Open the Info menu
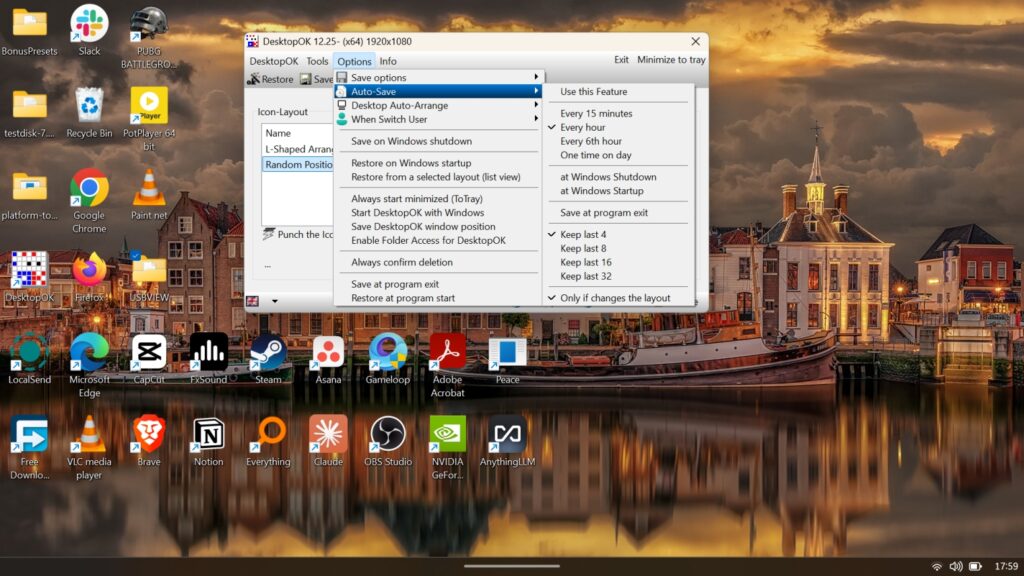 tap(389, 60)
